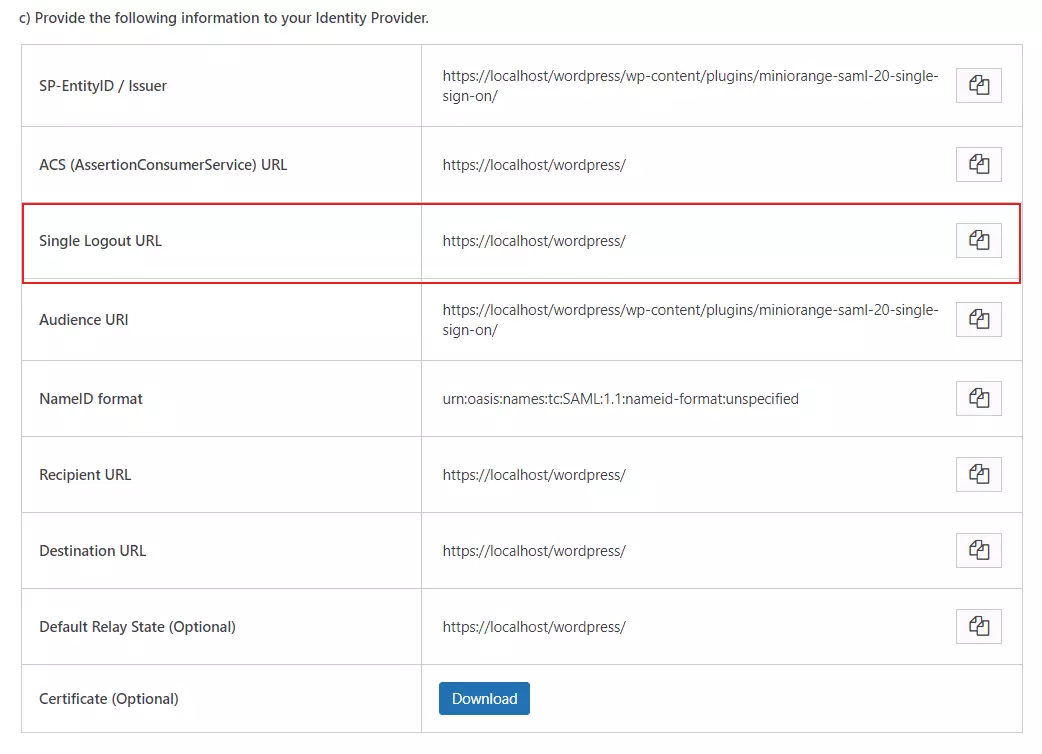This screenshot has width=1042, height=754.
Task: Select the Certificate (Optional) label
Action: 109,699
